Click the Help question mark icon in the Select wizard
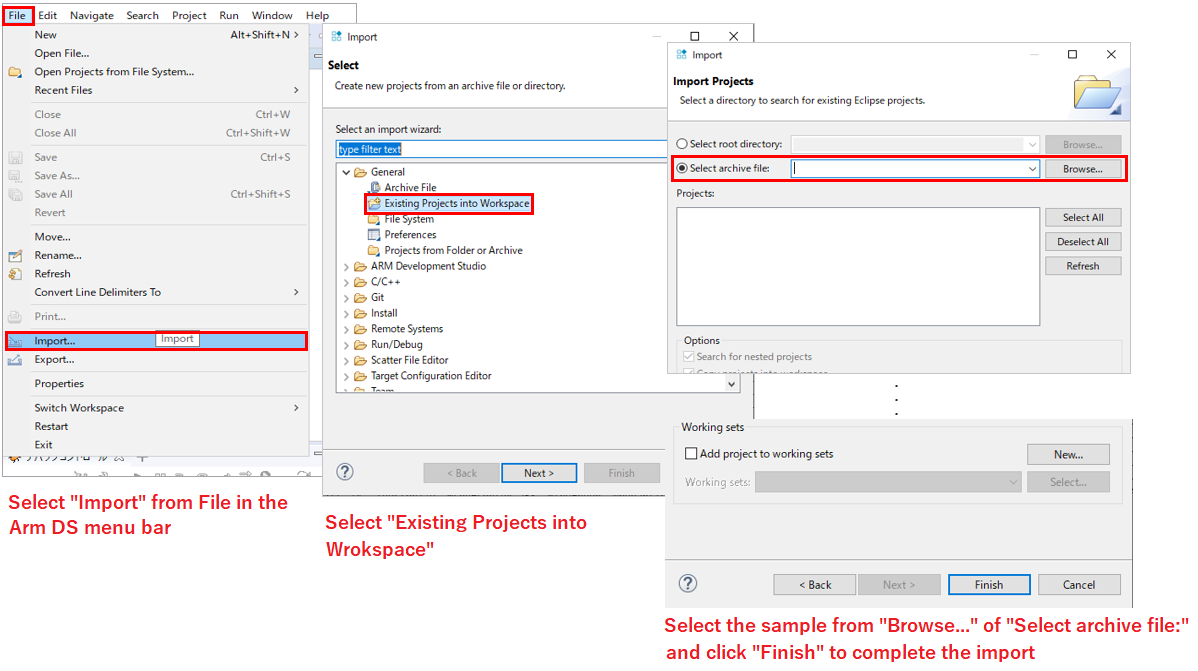The height and width of the screenshot is (671, 1198). pos(345,471)
